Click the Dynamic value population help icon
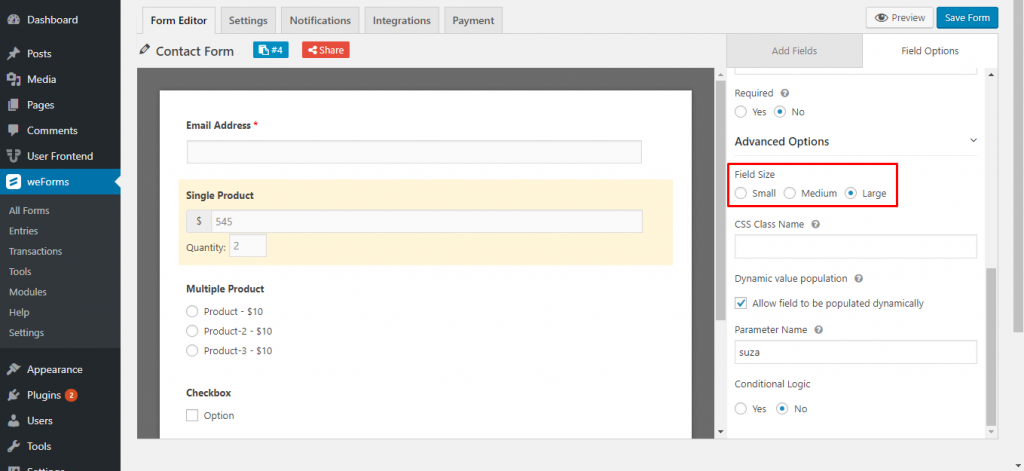Screen dimensions: 1024x471 tap(859, 278)
